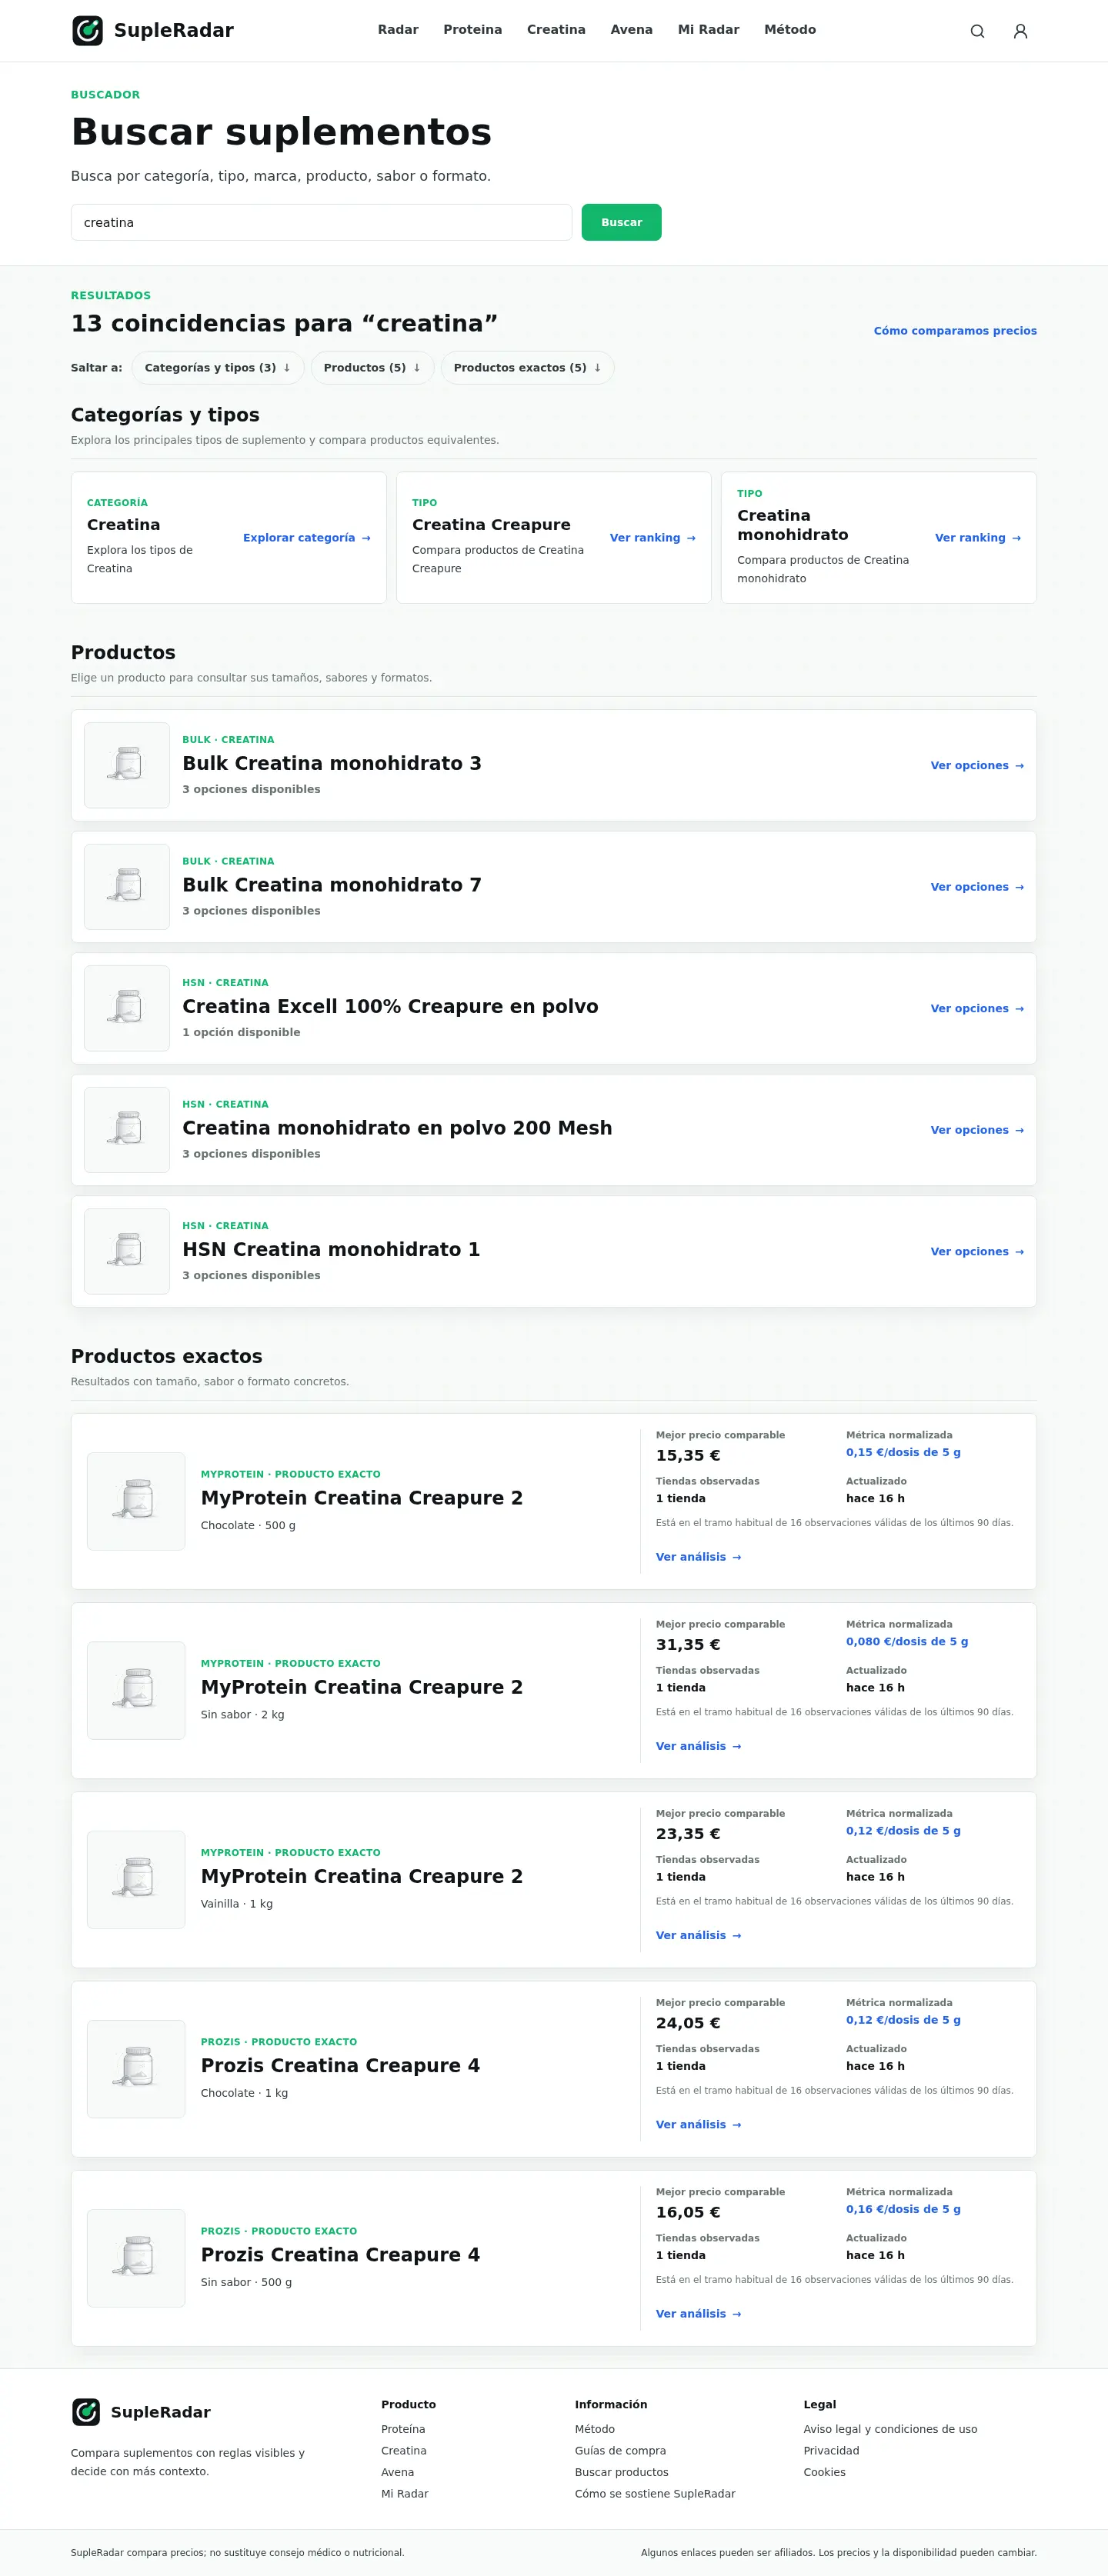Ver análisis for MyProtein Vainilla 1 kg

[698, 1935]
